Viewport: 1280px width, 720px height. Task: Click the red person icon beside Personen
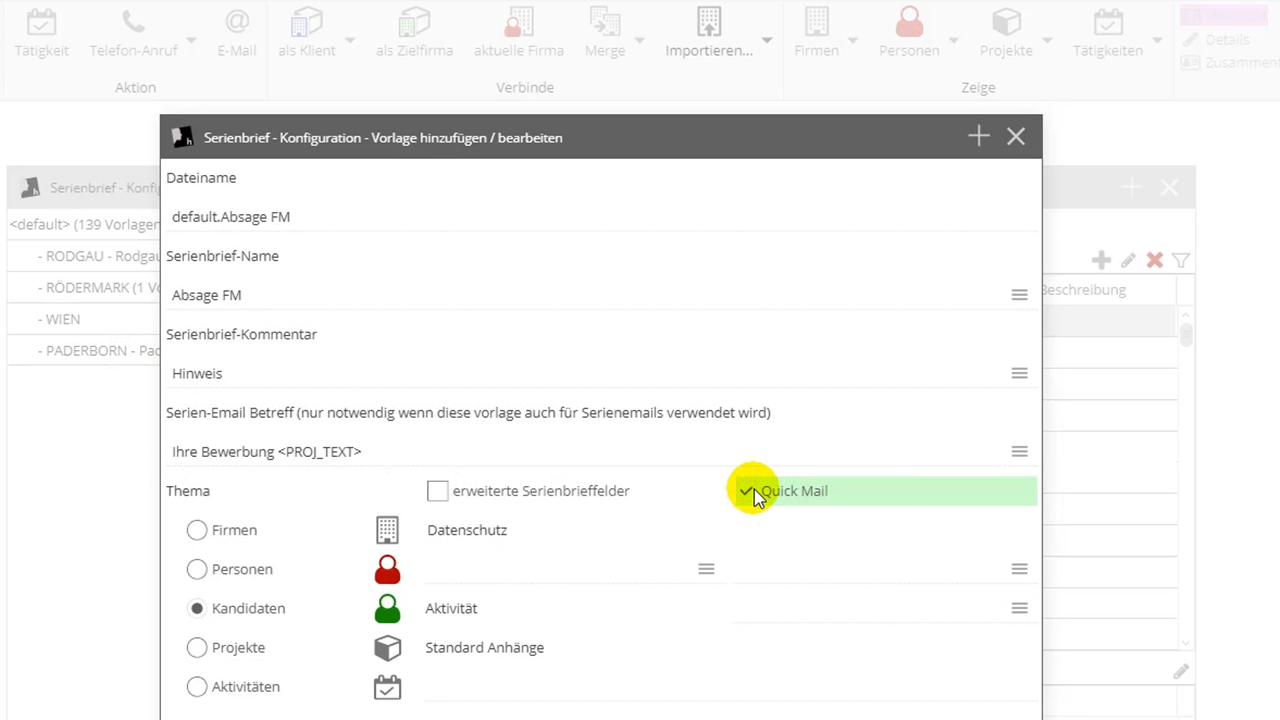click(387, 569)
